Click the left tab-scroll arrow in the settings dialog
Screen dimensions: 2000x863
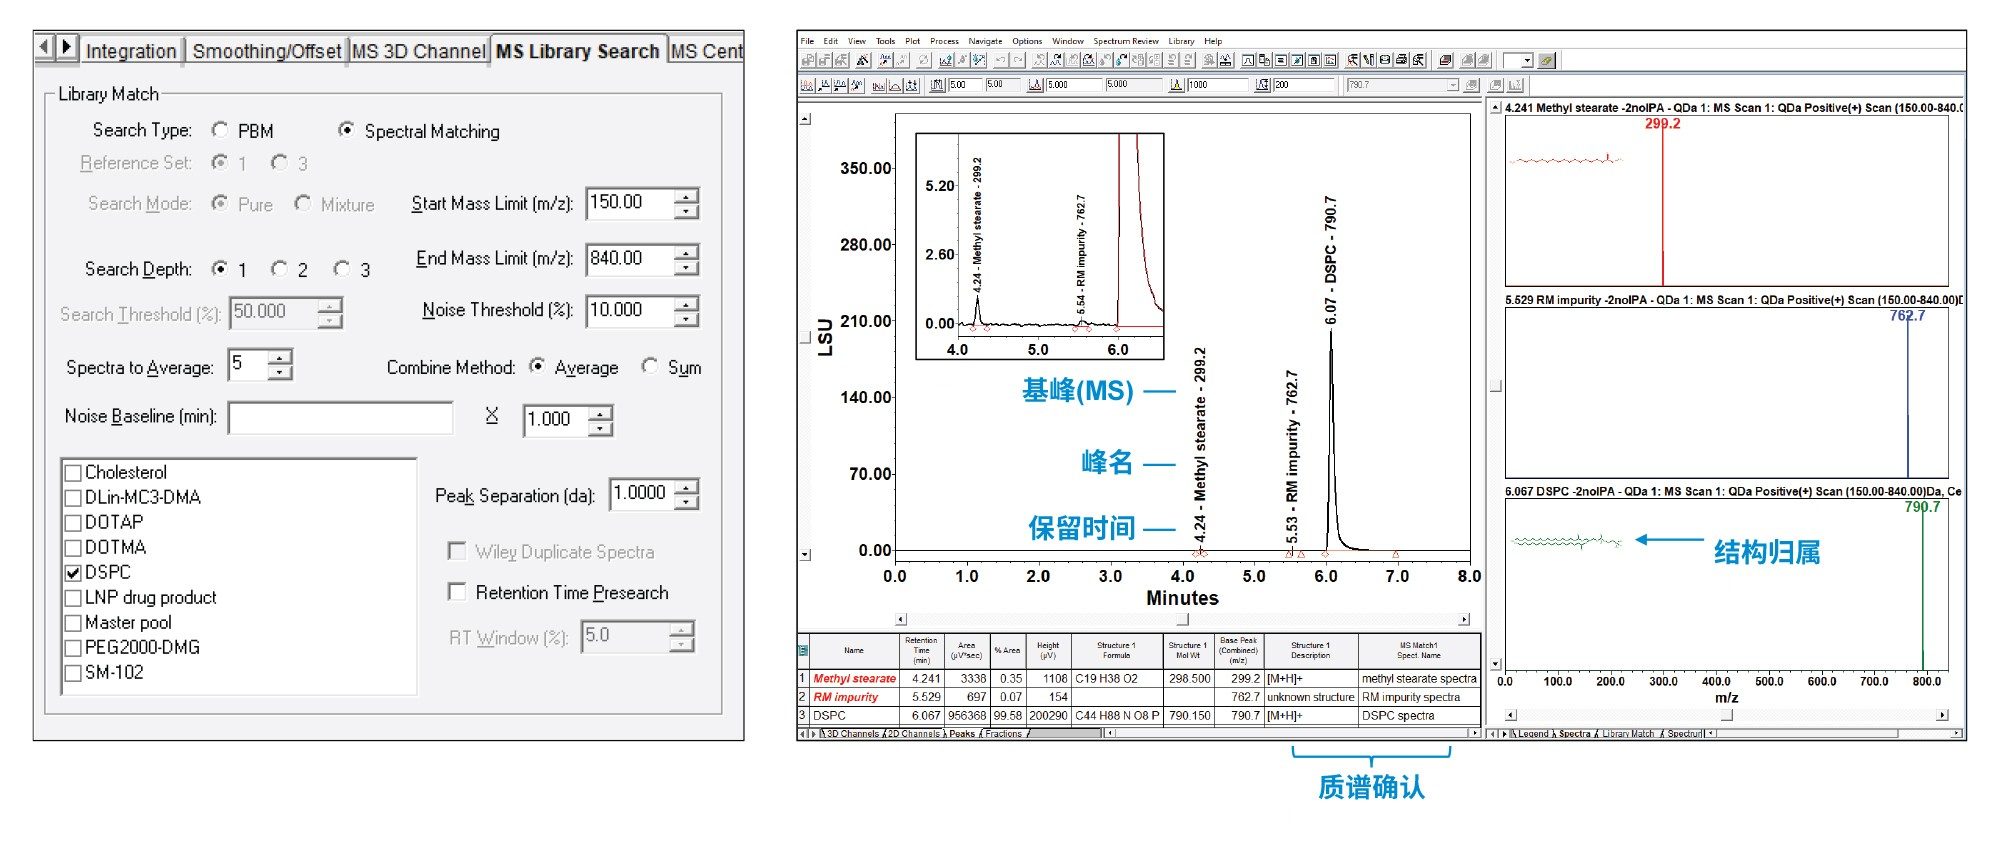click(x=44, y=47)
